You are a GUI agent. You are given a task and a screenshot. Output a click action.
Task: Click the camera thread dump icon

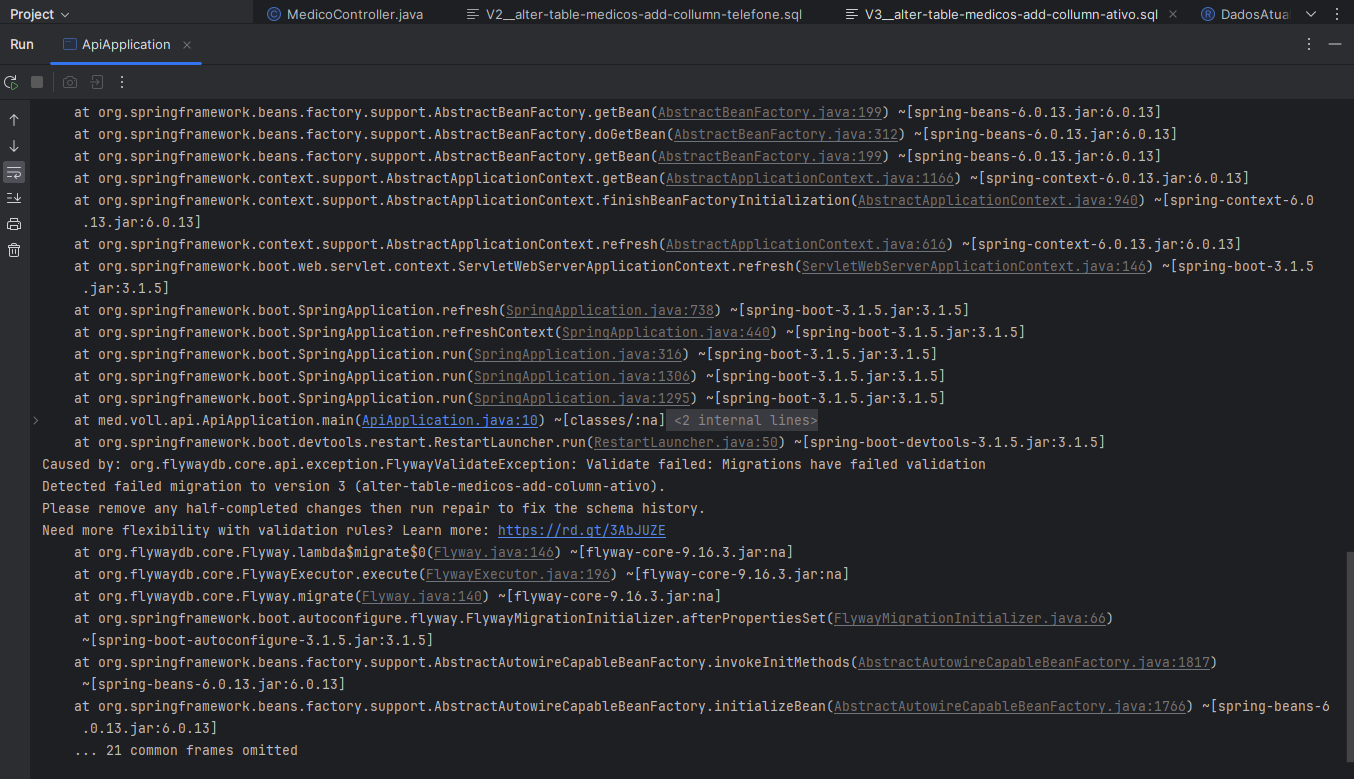70,82
